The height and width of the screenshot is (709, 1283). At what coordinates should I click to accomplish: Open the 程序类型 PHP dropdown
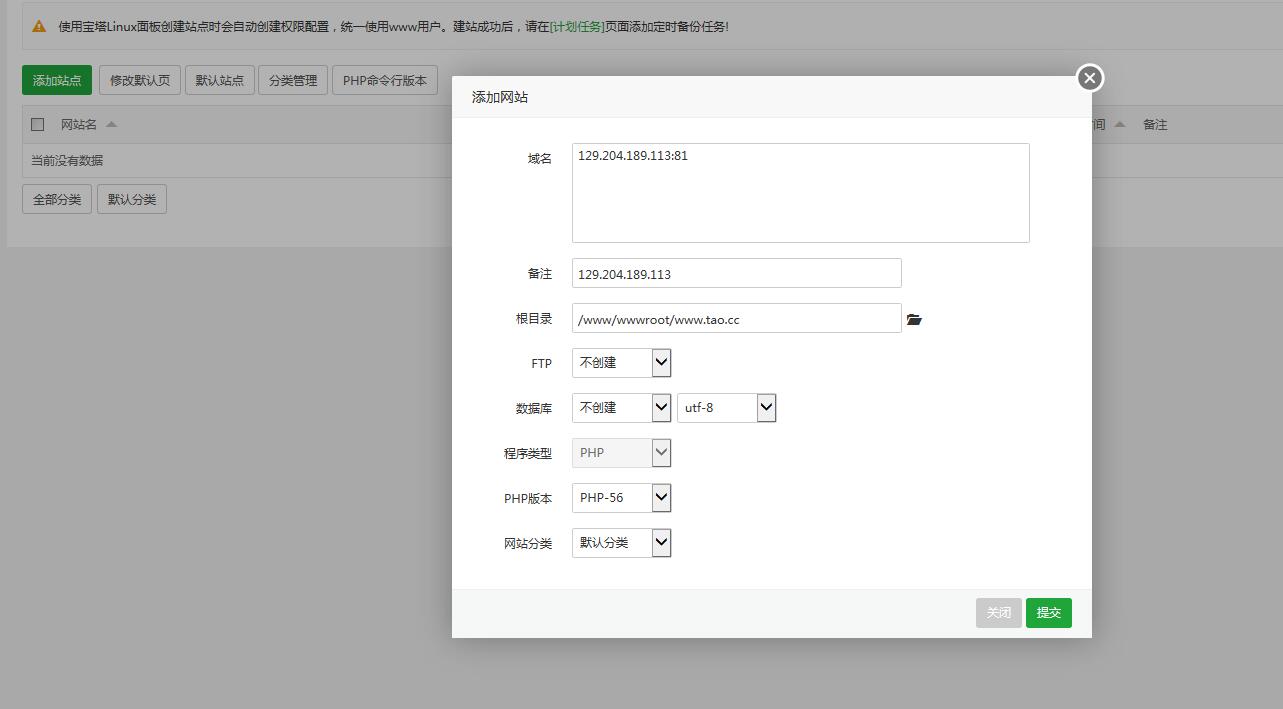(x=621, y=453)
